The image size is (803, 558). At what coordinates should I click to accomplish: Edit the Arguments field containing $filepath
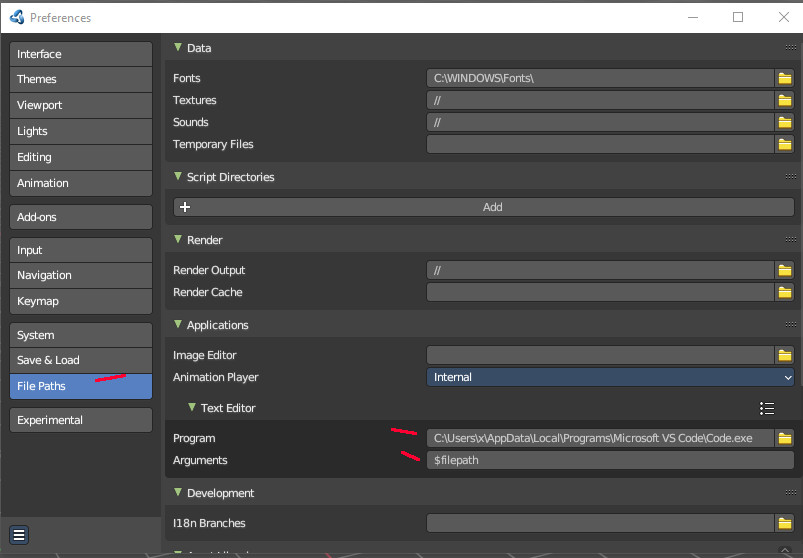[610, 460]
